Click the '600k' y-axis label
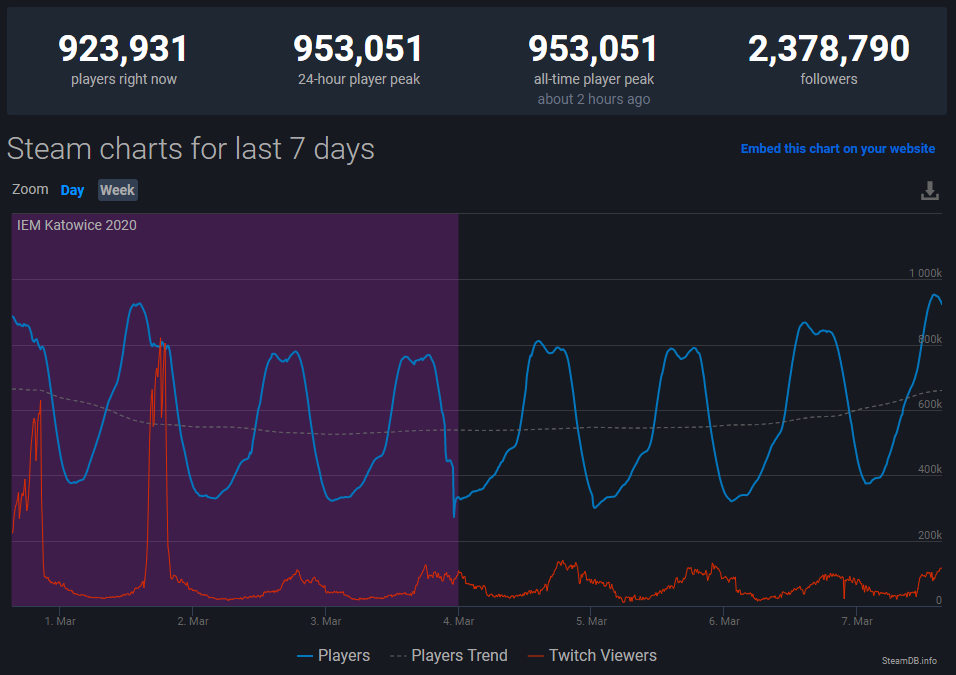The image size is (956, 675). tap(930, 404)
